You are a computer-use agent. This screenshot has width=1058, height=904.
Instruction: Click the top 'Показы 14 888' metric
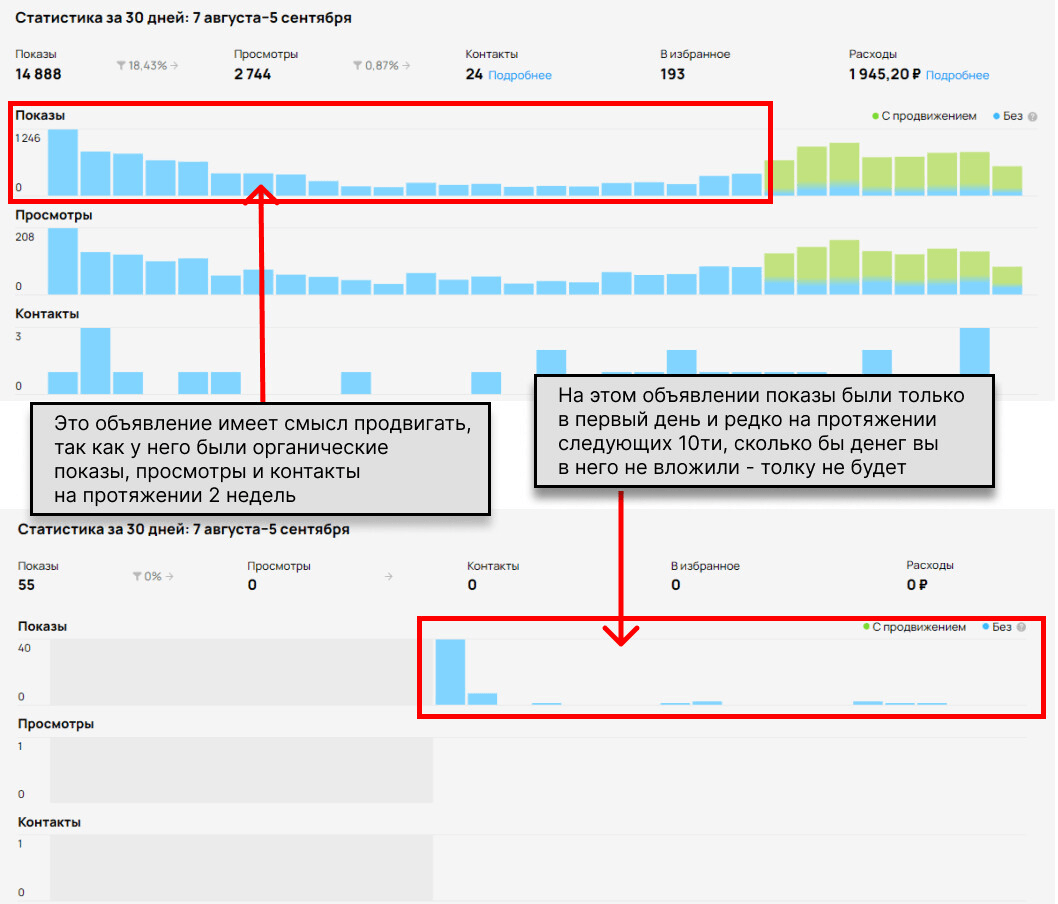point(38,65)
